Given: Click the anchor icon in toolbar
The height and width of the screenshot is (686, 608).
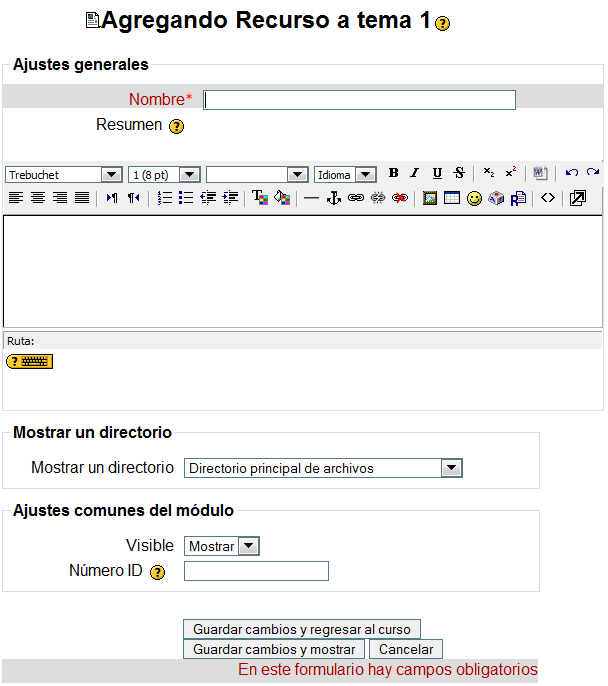Looking at the screenshot, I should point(334,198).
